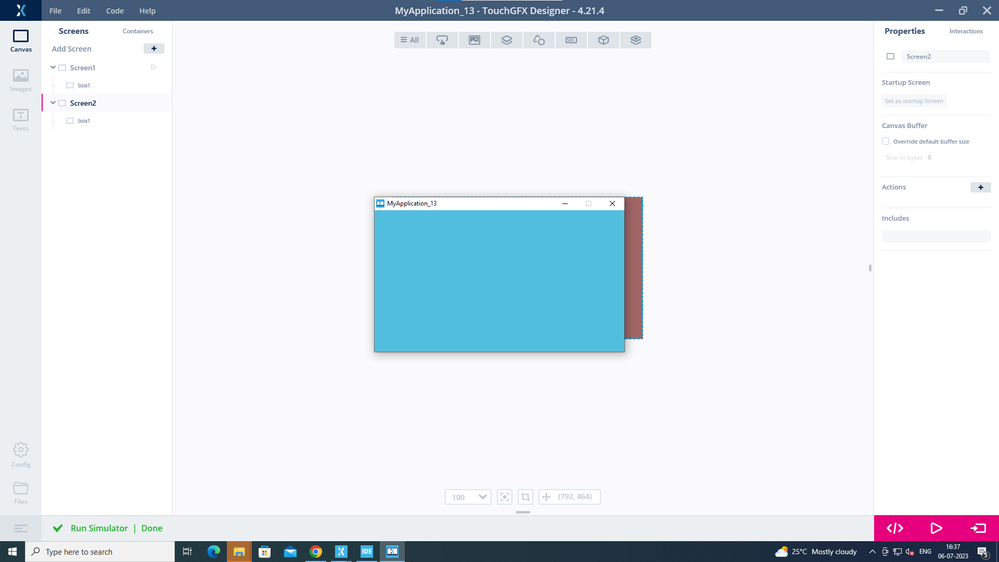
Task: Click the Includes input field
Action: point(936,236)
